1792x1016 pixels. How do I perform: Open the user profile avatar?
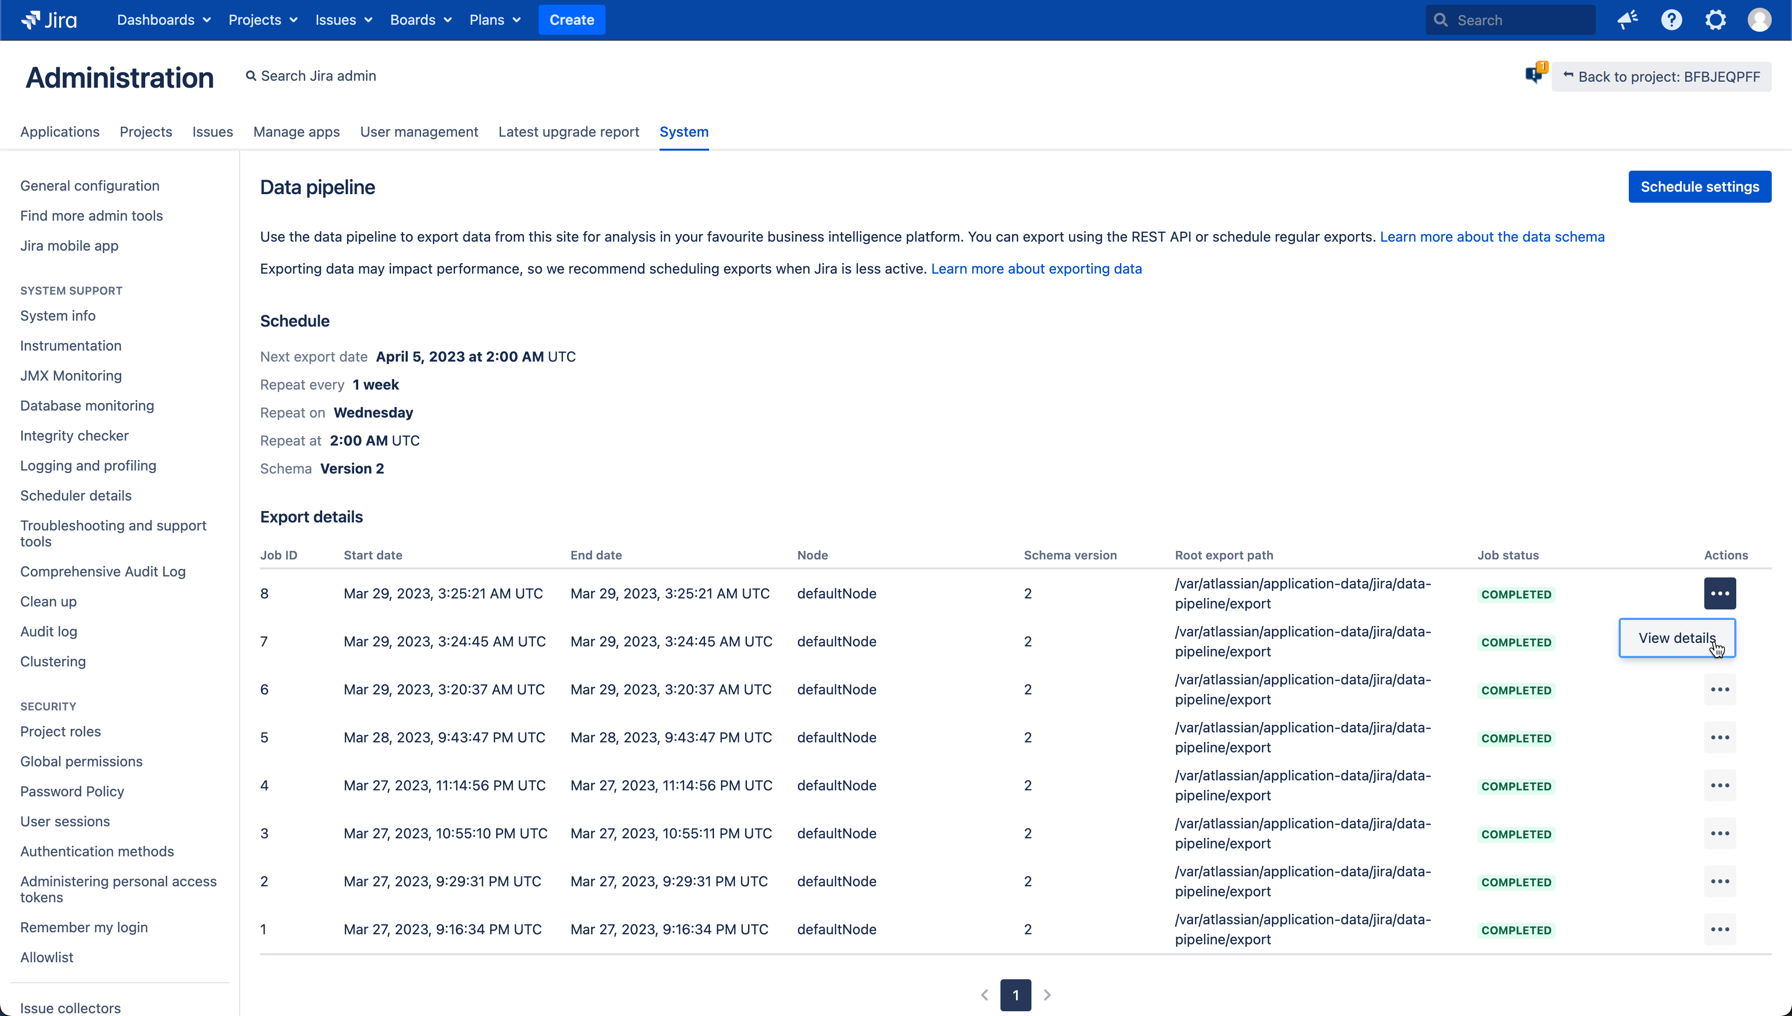(x=1759, y=20)
